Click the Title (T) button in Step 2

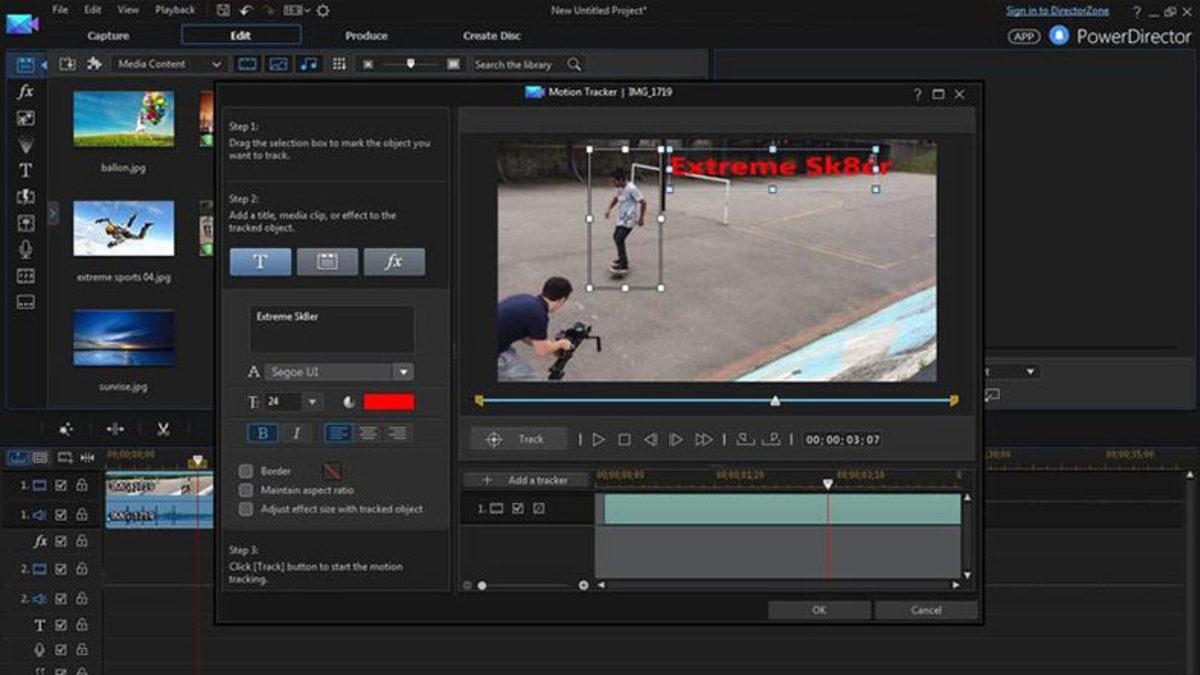coord(260,262)
